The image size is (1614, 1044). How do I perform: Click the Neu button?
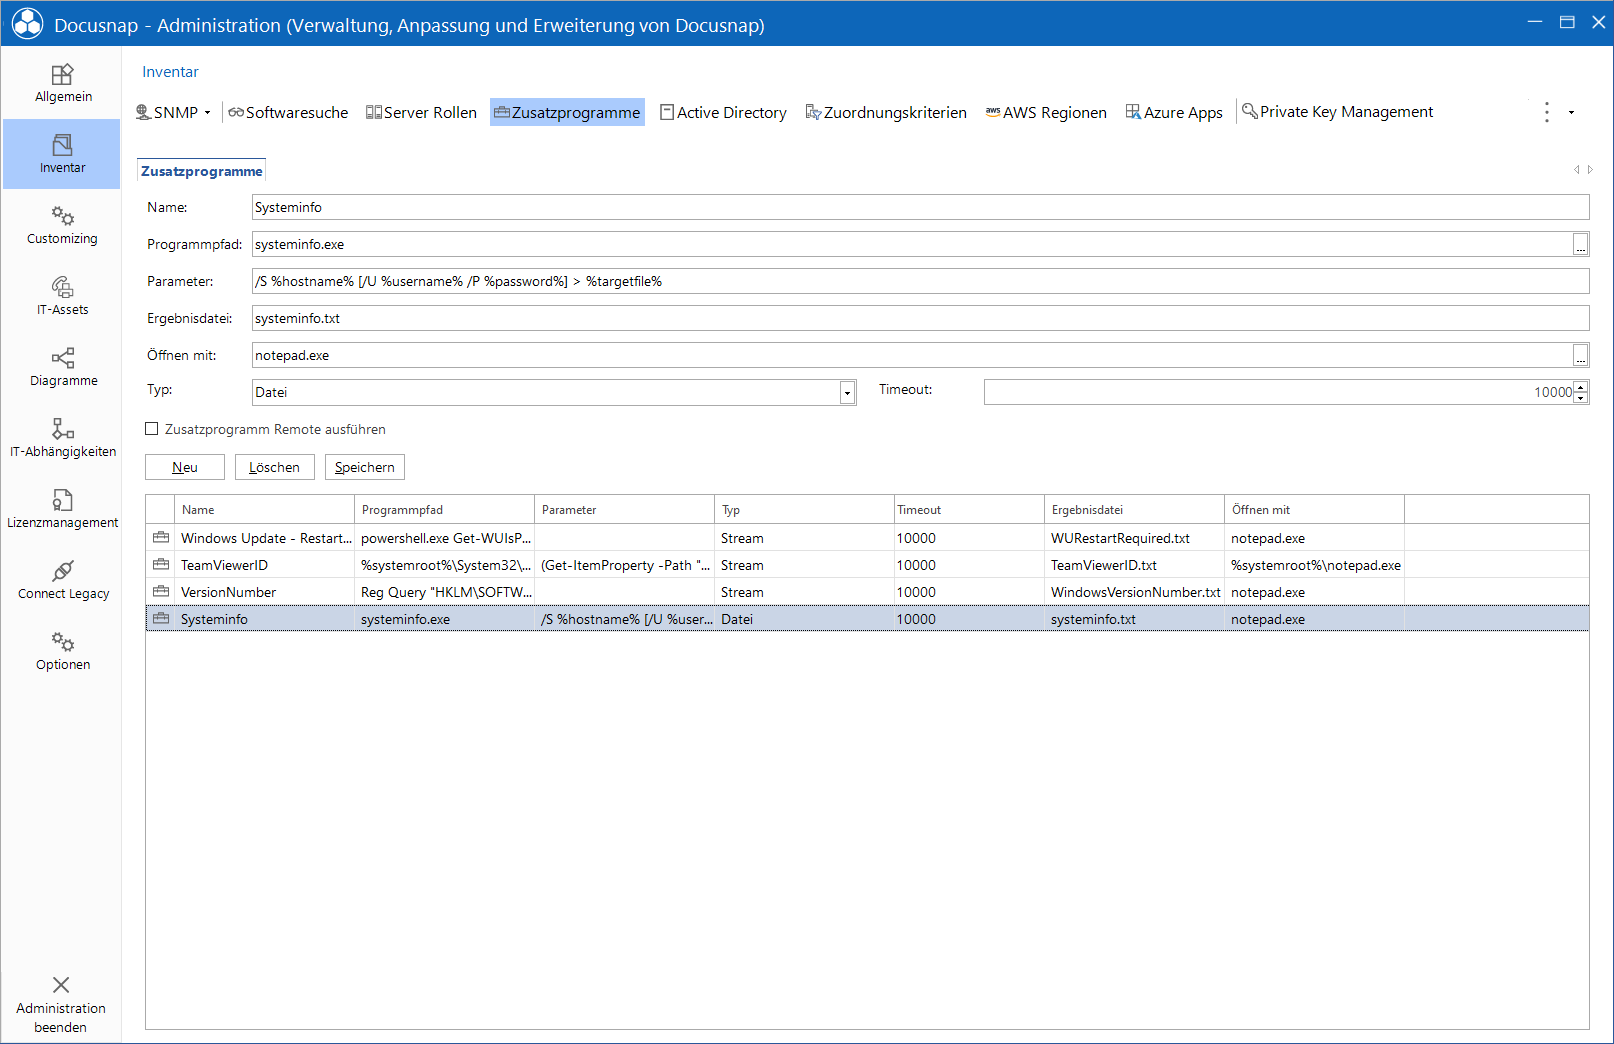pyautogui.click(x=185, y=467)
